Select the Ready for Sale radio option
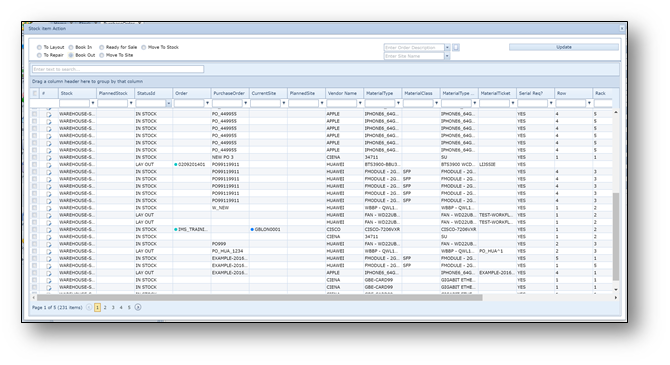This screenshot has width=670, height=365. [x=102, y=47]
